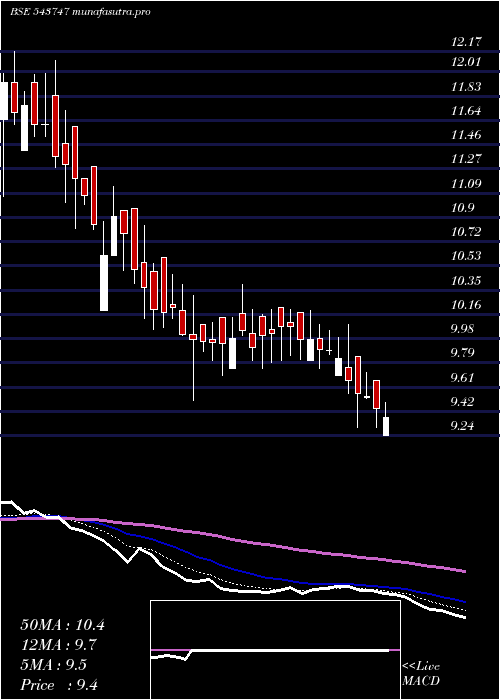Image resolution: width=500 pixels, height=700 pixels.
Task: Click the <<Live MACD label
Action: (421, 674)
